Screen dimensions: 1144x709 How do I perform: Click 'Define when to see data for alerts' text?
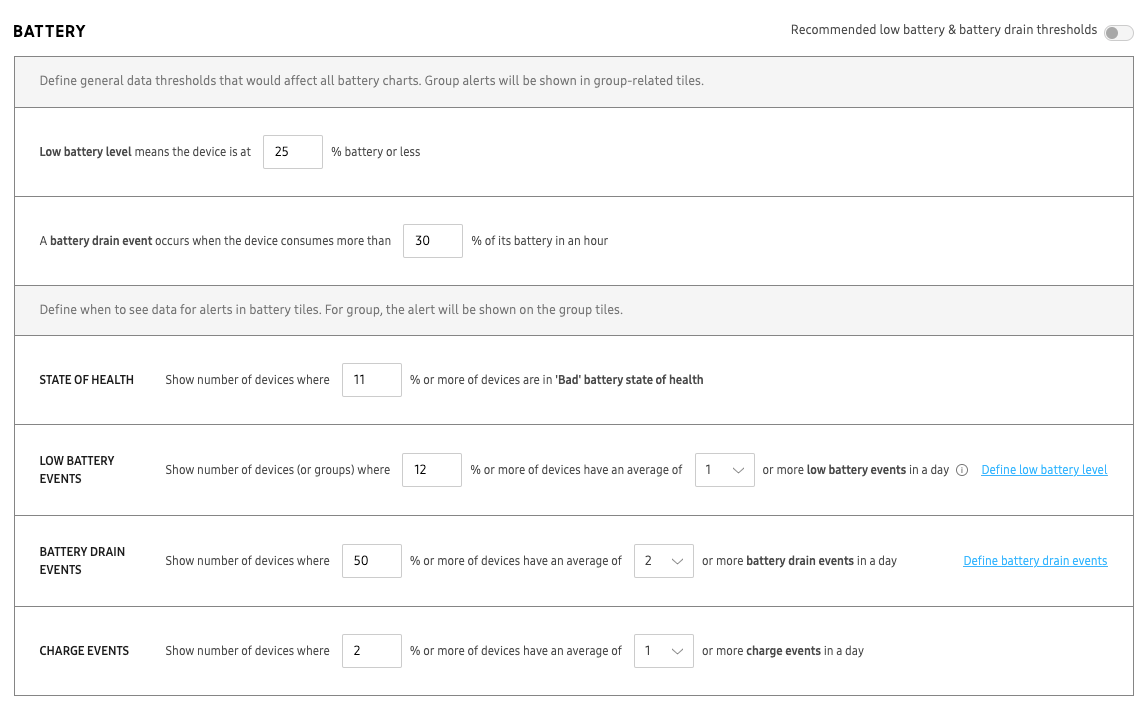(x=331, y=310)
